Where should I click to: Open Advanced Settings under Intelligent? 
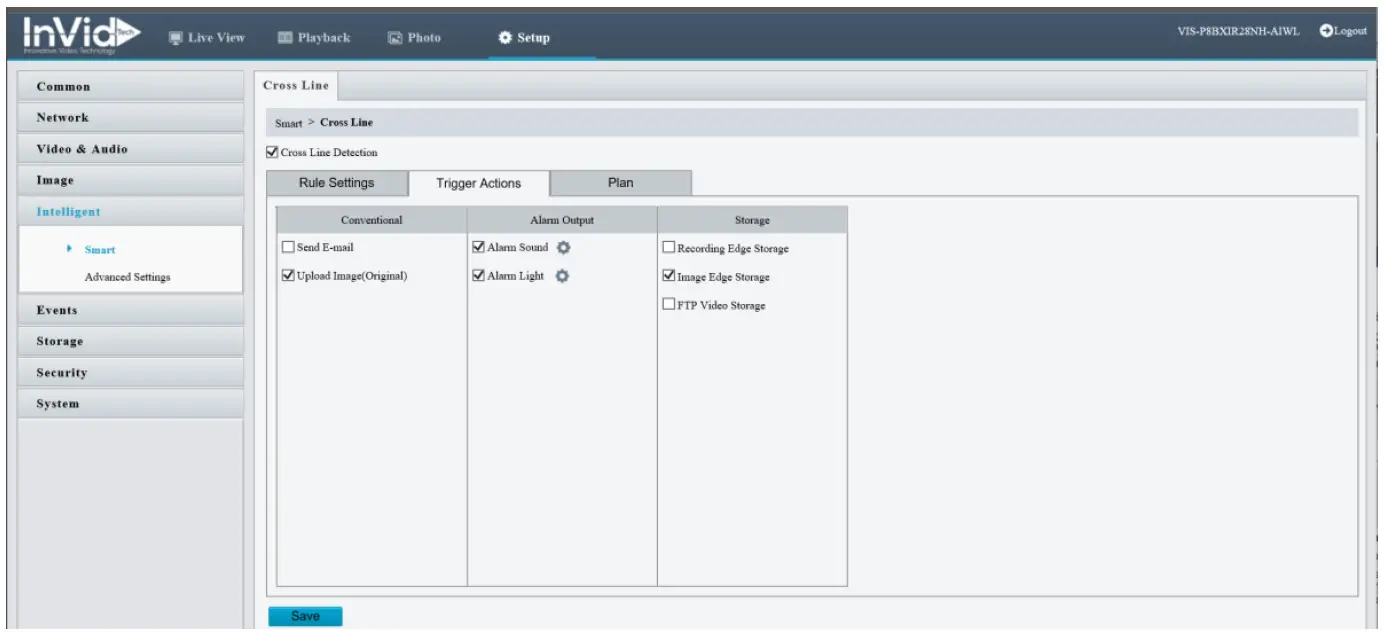click(x=127, y=277)
